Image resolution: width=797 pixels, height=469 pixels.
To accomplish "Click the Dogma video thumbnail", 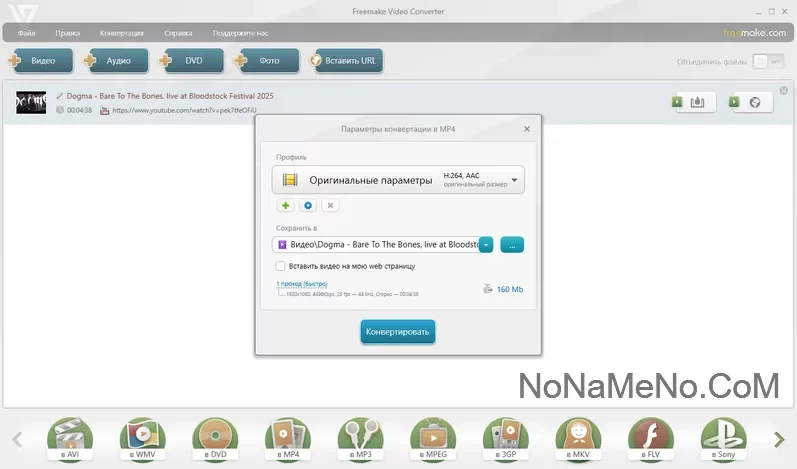I will click(31, 102).
